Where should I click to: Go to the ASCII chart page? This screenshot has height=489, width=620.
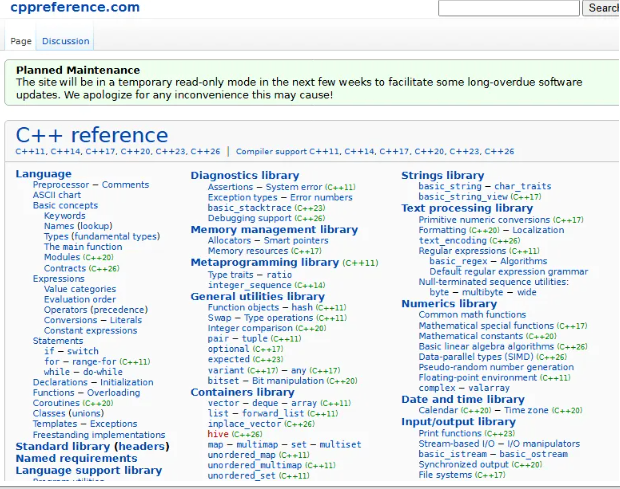click(x=57, y=195)
